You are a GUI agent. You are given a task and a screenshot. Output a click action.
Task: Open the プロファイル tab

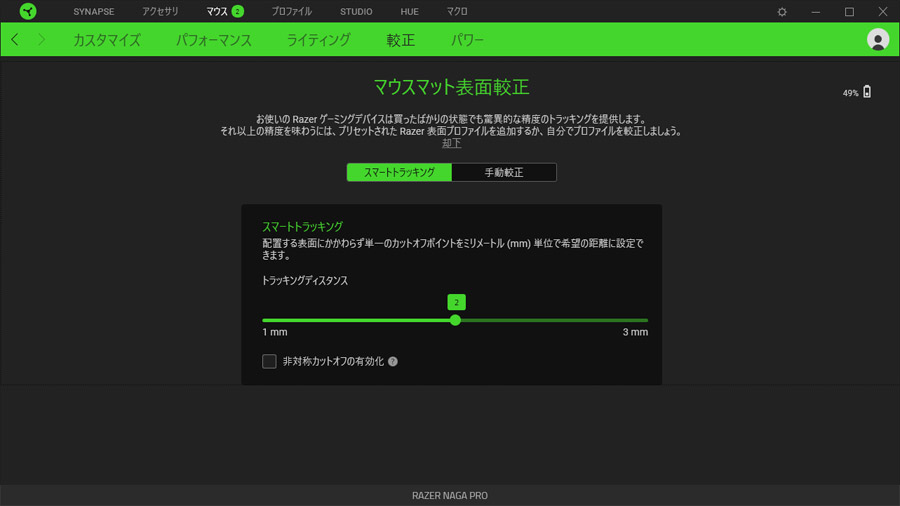click(292, 11)
